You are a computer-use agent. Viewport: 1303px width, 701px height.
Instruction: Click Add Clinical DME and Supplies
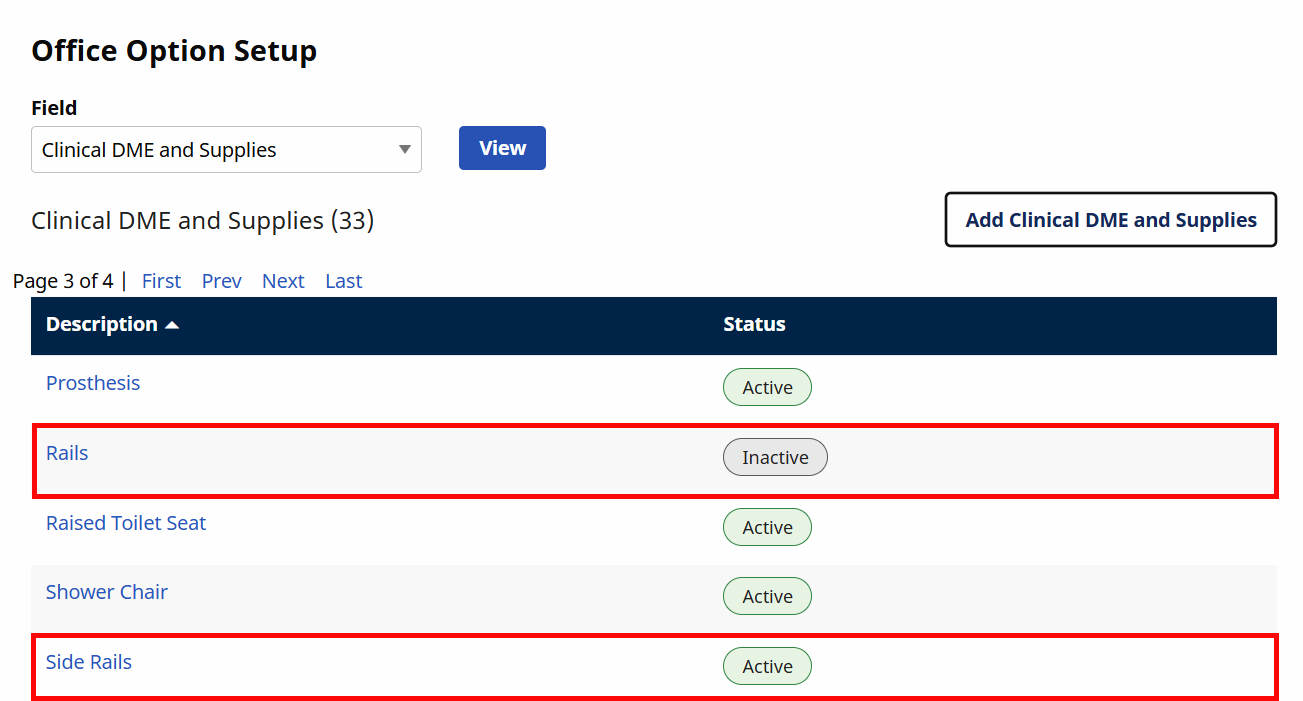(x=1110, y=219)
